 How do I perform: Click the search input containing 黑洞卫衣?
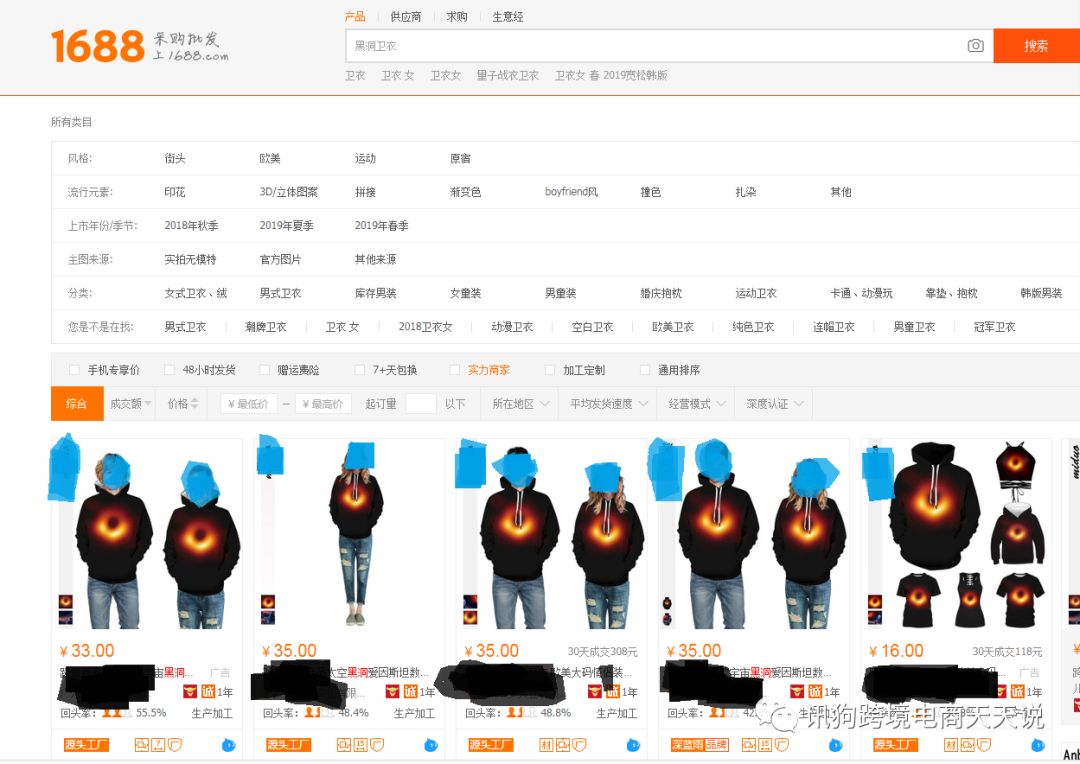pos(654,46)
